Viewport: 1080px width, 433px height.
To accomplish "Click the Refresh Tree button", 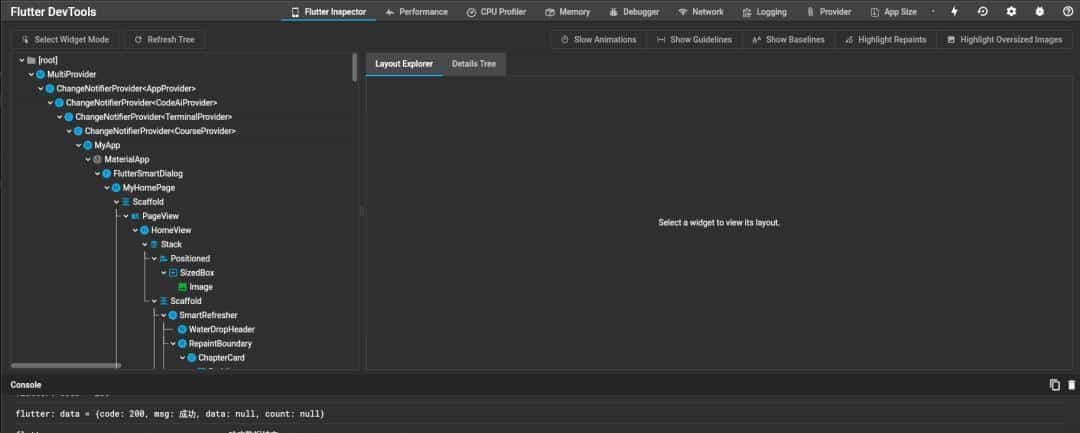I will pyautogui.click(x=165, y=40).
